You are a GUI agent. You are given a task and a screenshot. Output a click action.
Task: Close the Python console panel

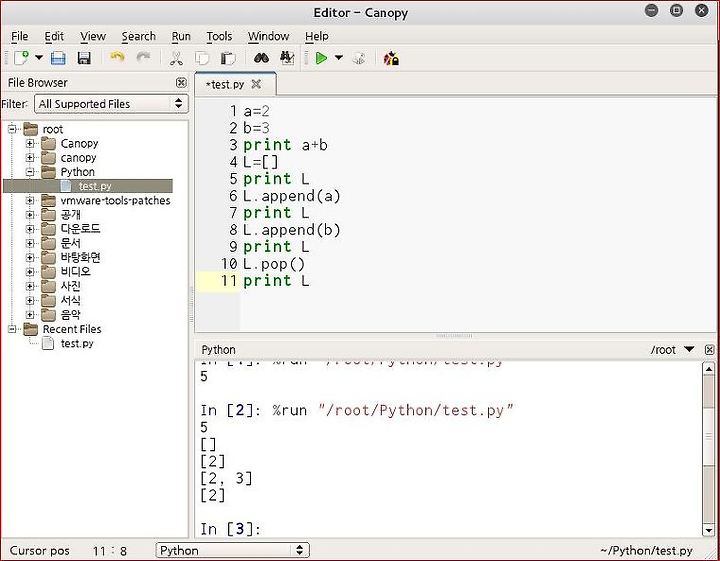pos(709,350)
